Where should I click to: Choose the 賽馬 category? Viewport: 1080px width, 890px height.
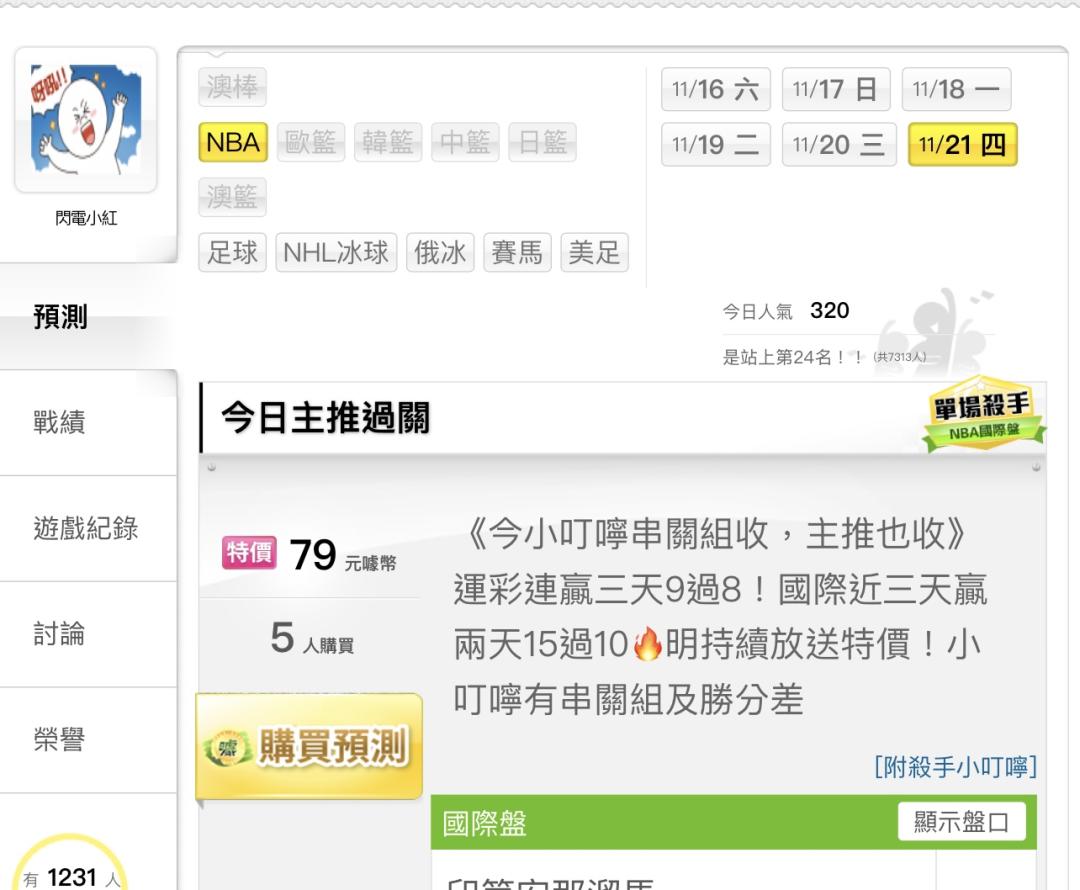coord(517,253)
